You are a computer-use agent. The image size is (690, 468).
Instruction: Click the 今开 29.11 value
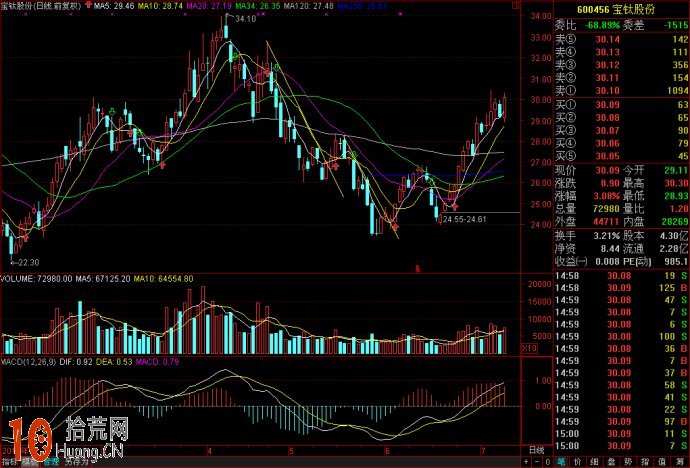pyautogui.click(x=676, y=170)
